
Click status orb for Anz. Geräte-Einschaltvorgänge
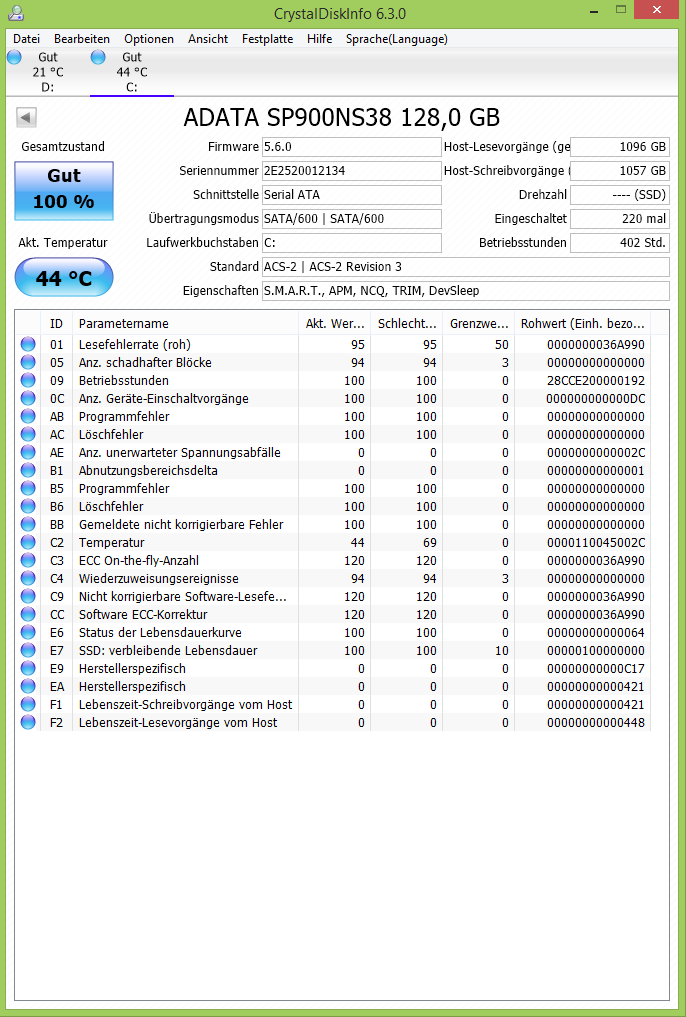click(x=28, y=398)
